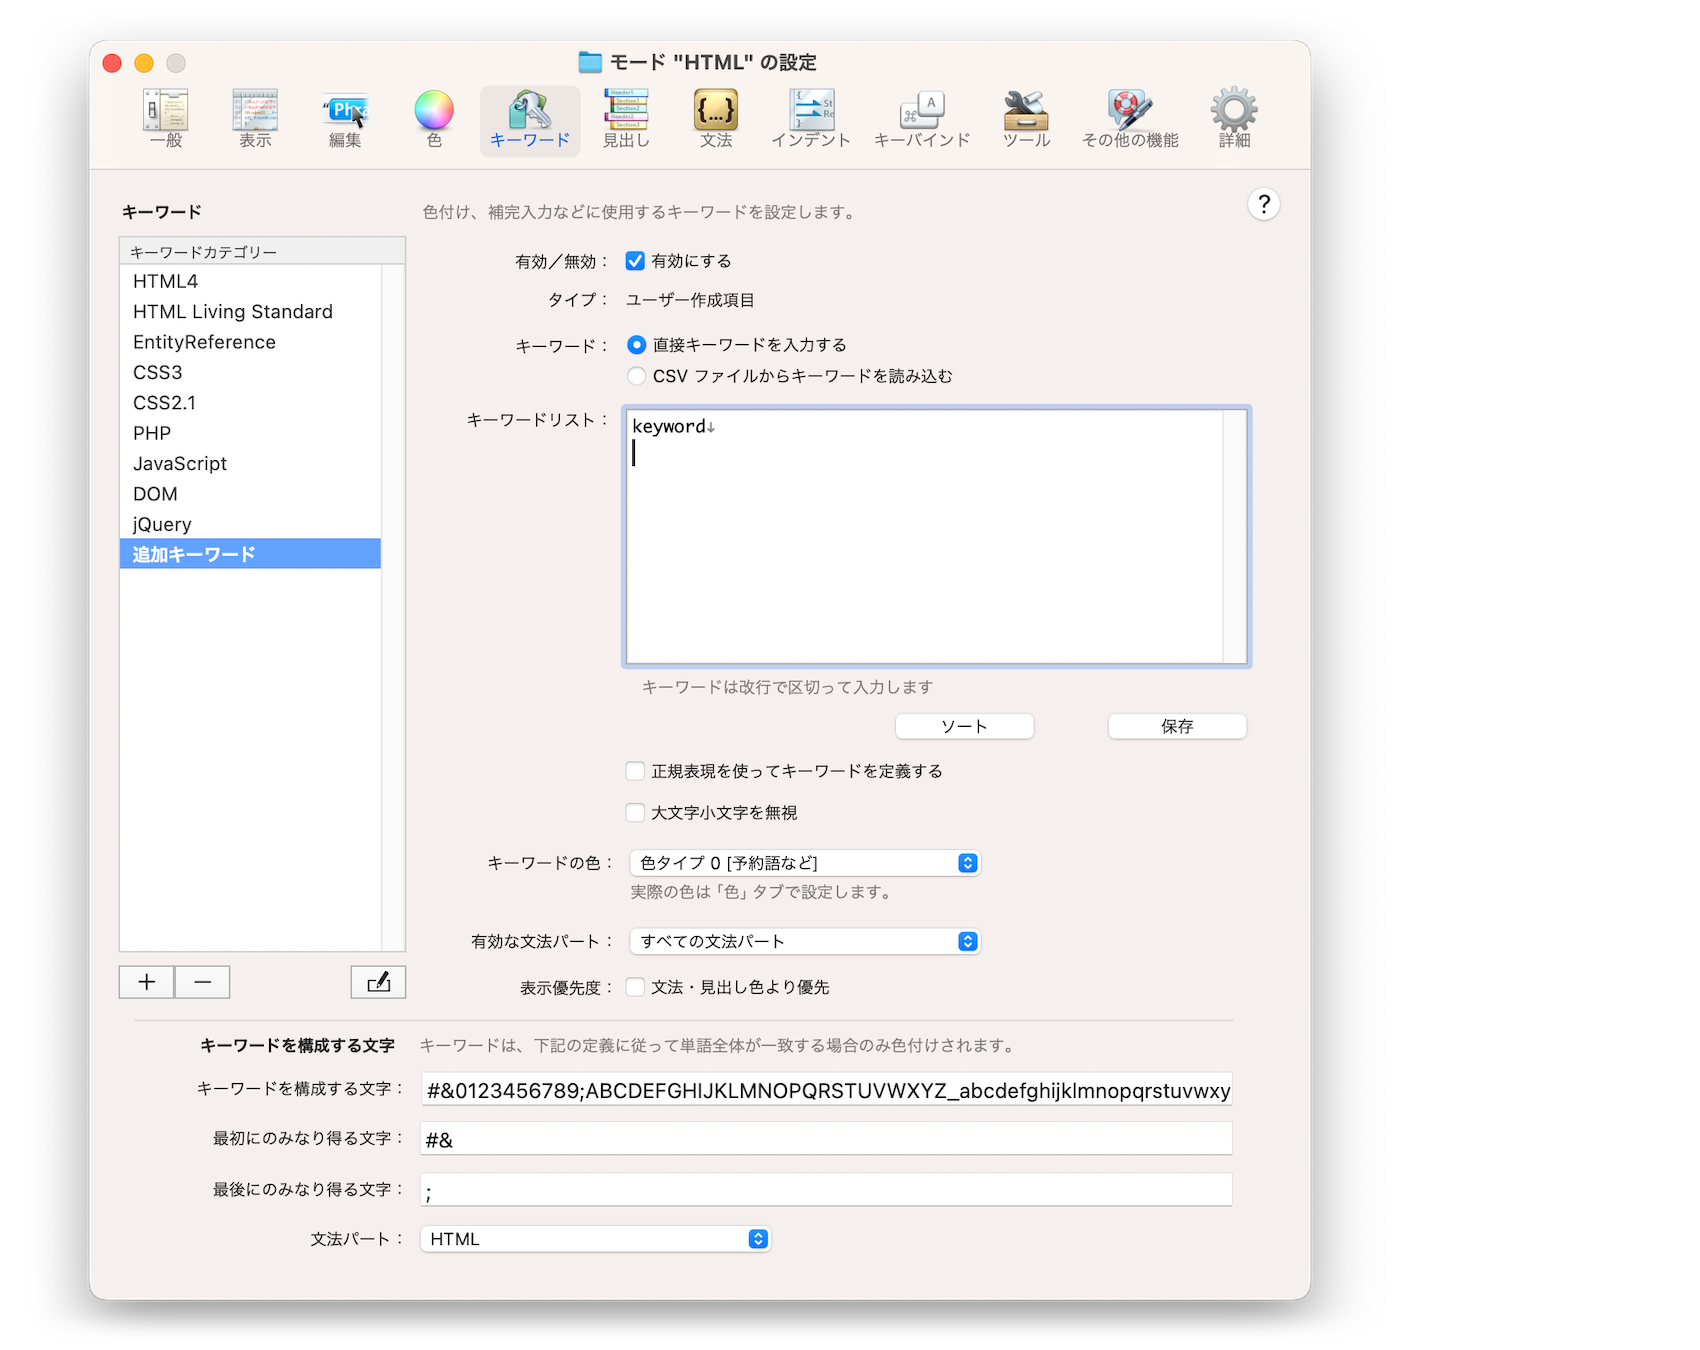Image resolution: width=1700 pixels, height=1350 pixels.
Task: Open the 一般 (General) settings icon
Action: click(166, 111)
